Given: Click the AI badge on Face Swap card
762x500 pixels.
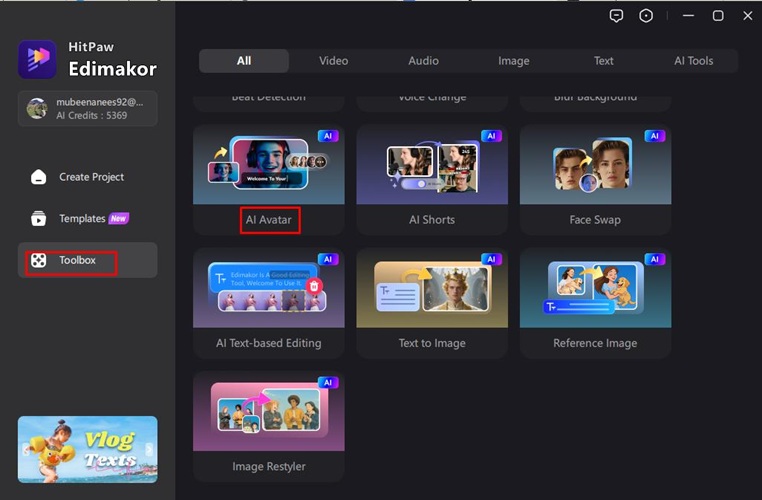Looking at the screenshot, I should click(655, 136).
